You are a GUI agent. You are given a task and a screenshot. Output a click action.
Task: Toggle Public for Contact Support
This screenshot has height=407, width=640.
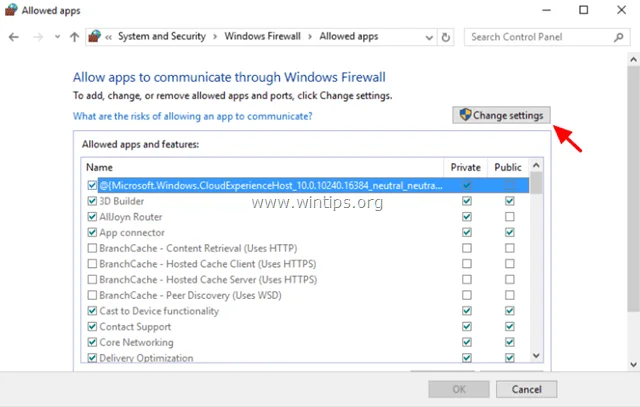point(509,326)
